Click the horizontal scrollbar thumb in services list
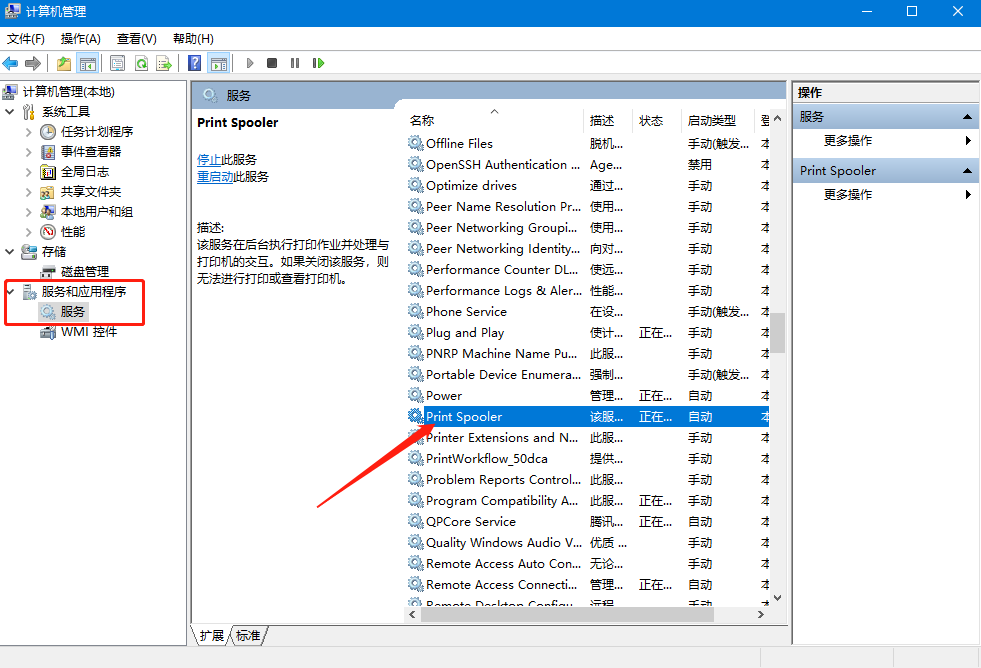This screenshot has width=981, height=668. pyautogui.click(x=567, y=615)
